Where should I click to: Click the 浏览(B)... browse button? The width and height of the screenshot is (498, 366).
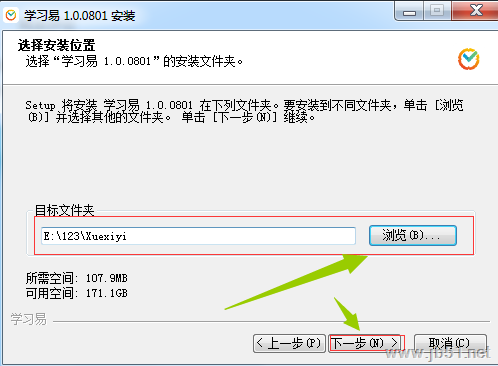[413, 236]
